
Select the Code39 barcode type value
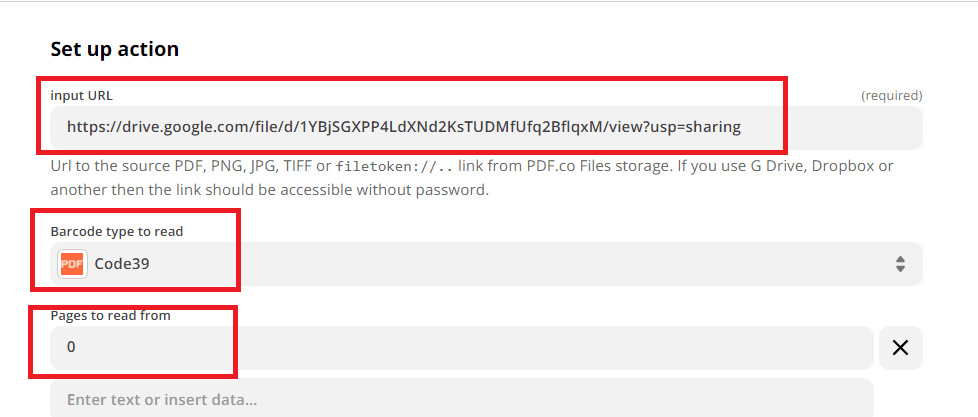(123, 264)
